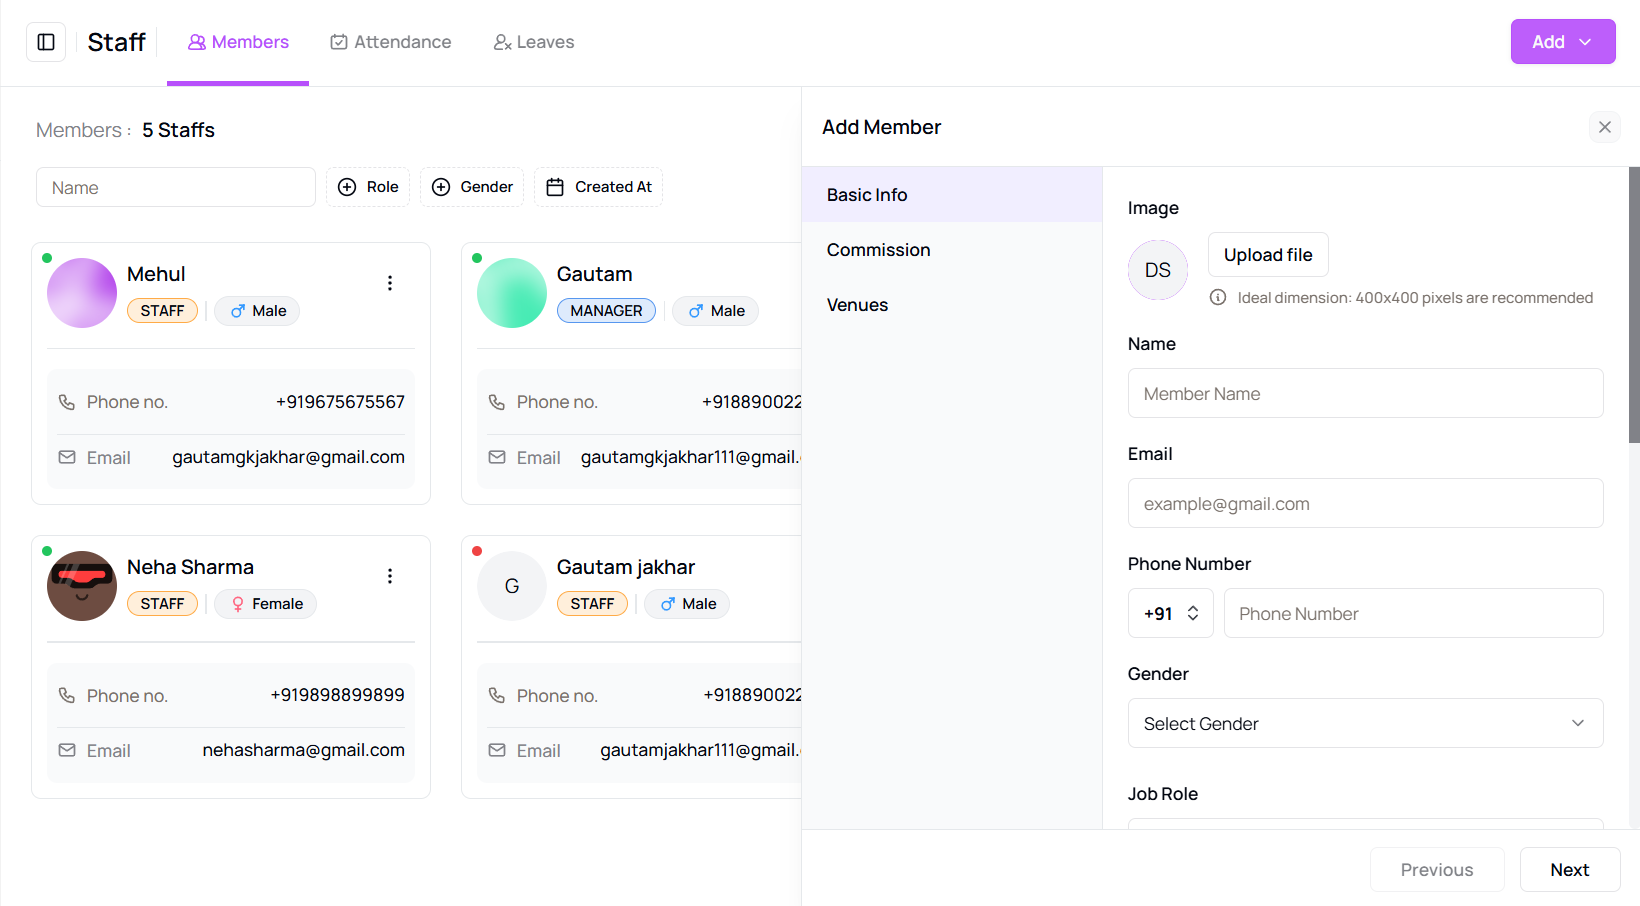Open the Created At date filter
The height and width of the screenshot is (906, 1640).
(x=598, y=187)
